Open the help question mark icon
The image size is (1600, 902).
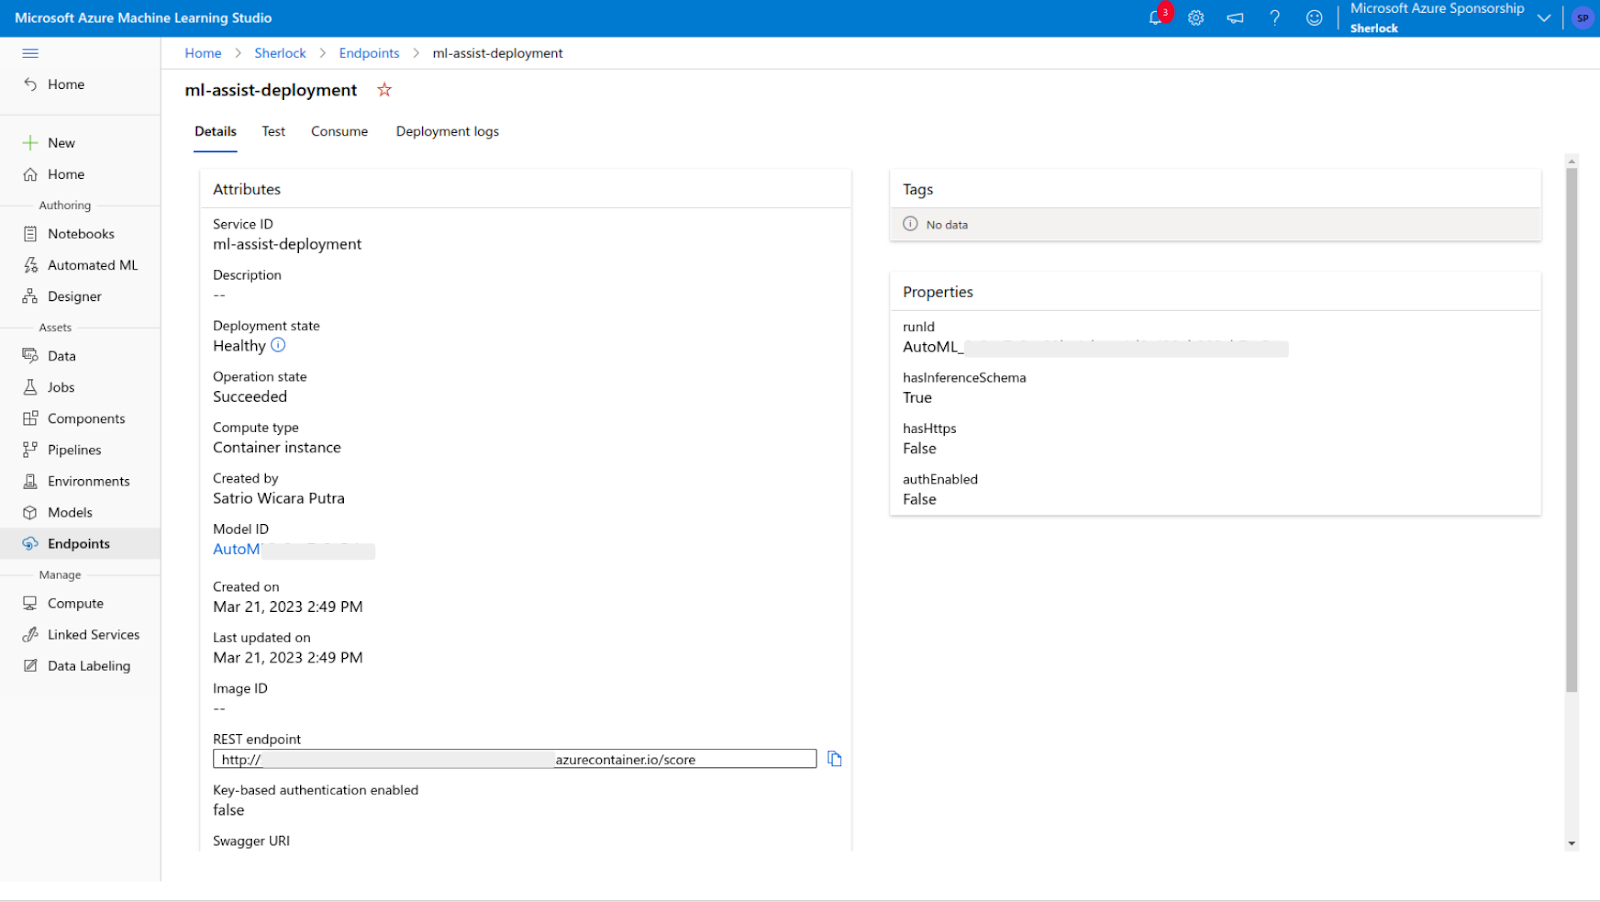(x=1275, y=18)
